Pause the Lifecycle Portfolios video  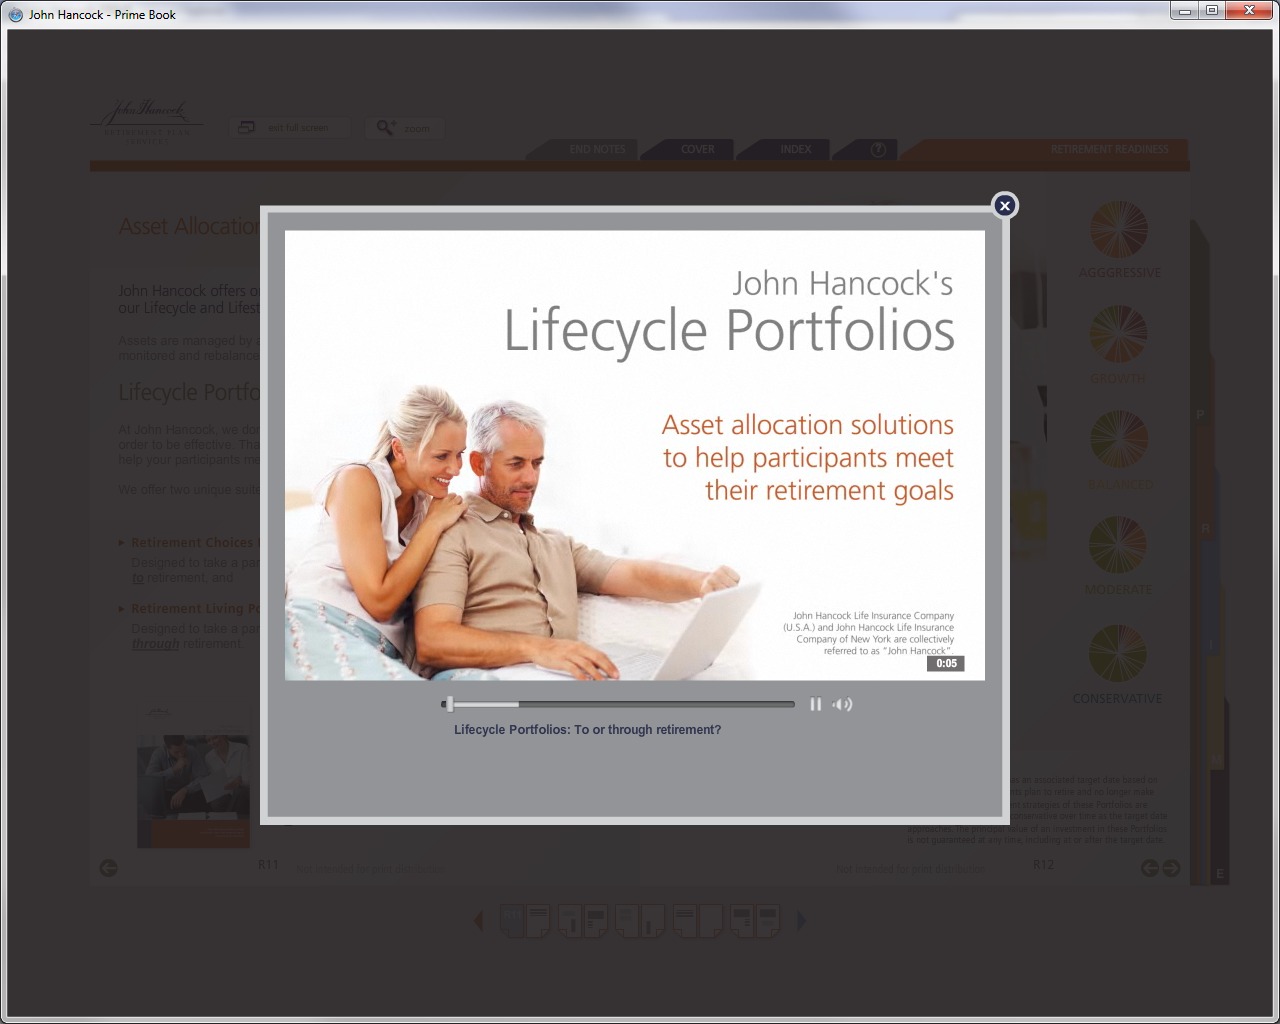(x=815, y=704)
